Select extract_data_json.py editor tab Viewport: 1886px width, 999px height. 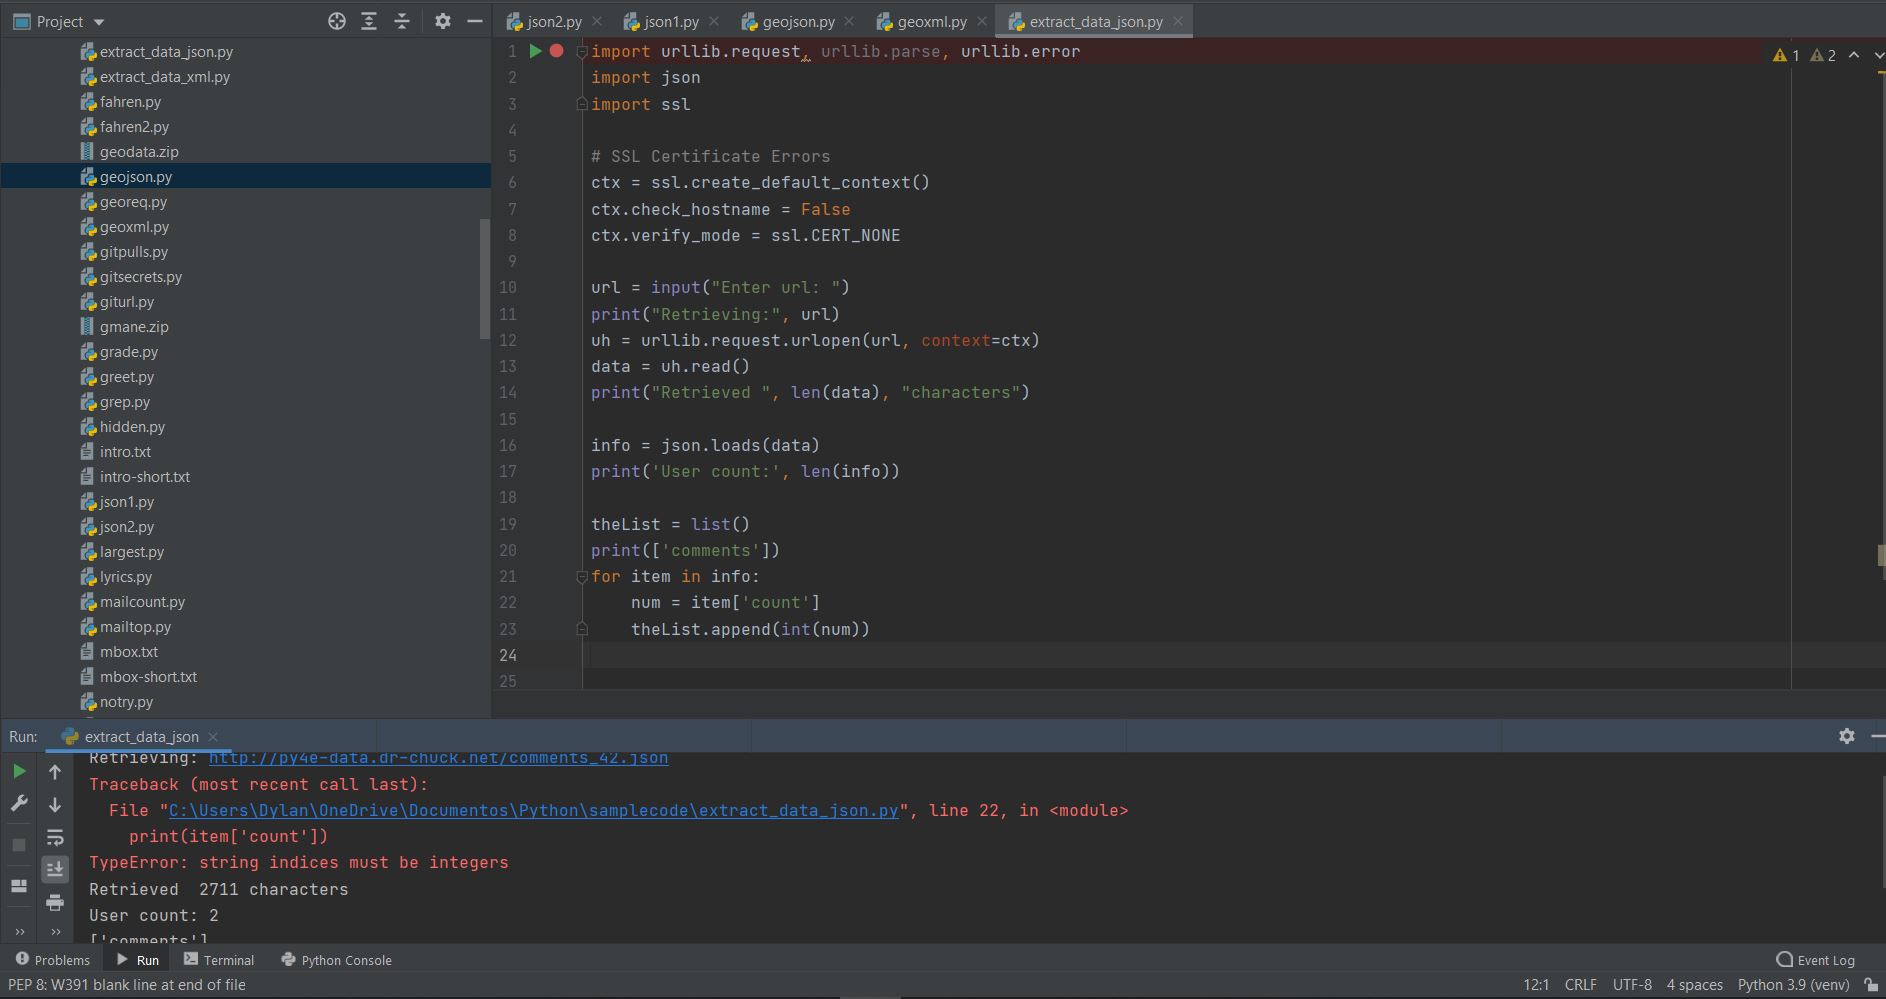tap(1095, 21)
